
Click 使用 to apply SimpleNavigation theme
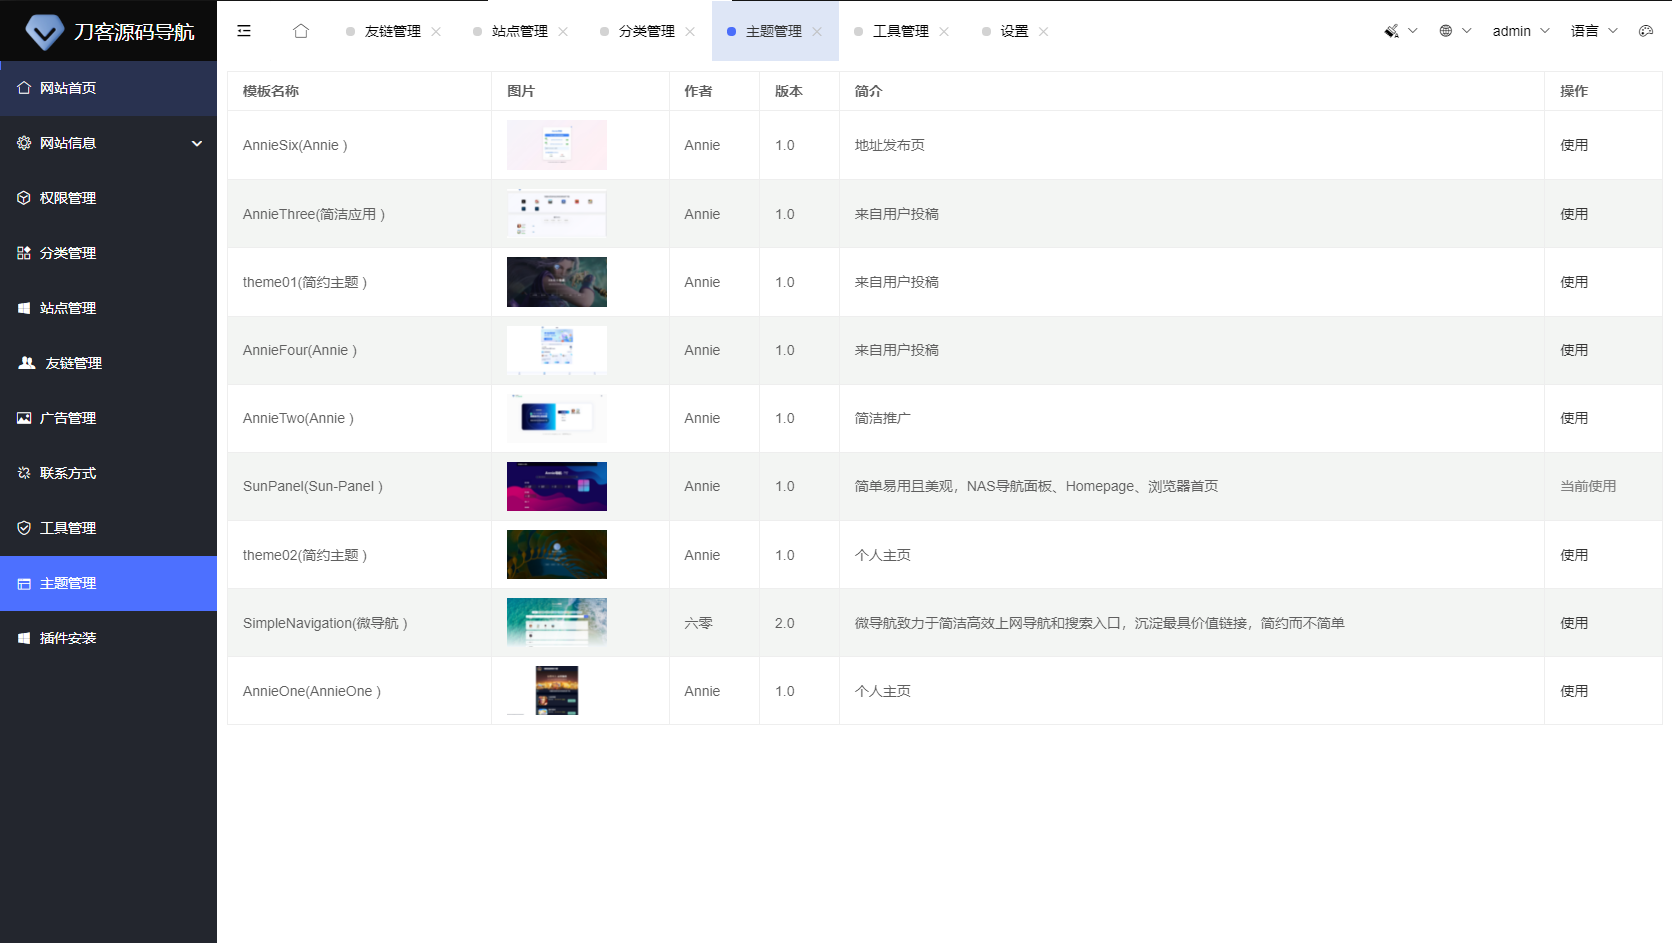pyautogui.click(x=1574, y=622)
